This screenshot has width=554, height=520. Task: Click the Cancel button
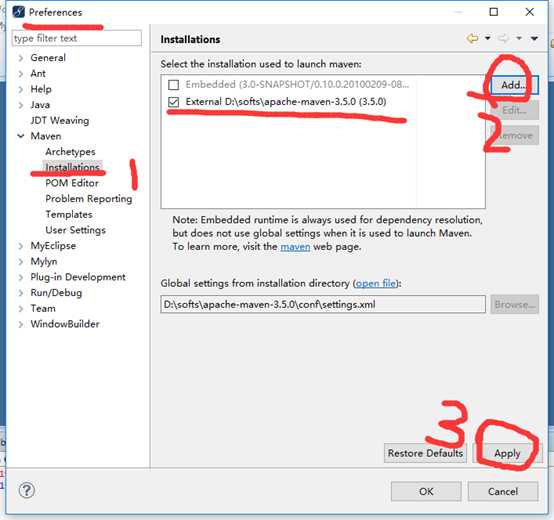[503, 491]
